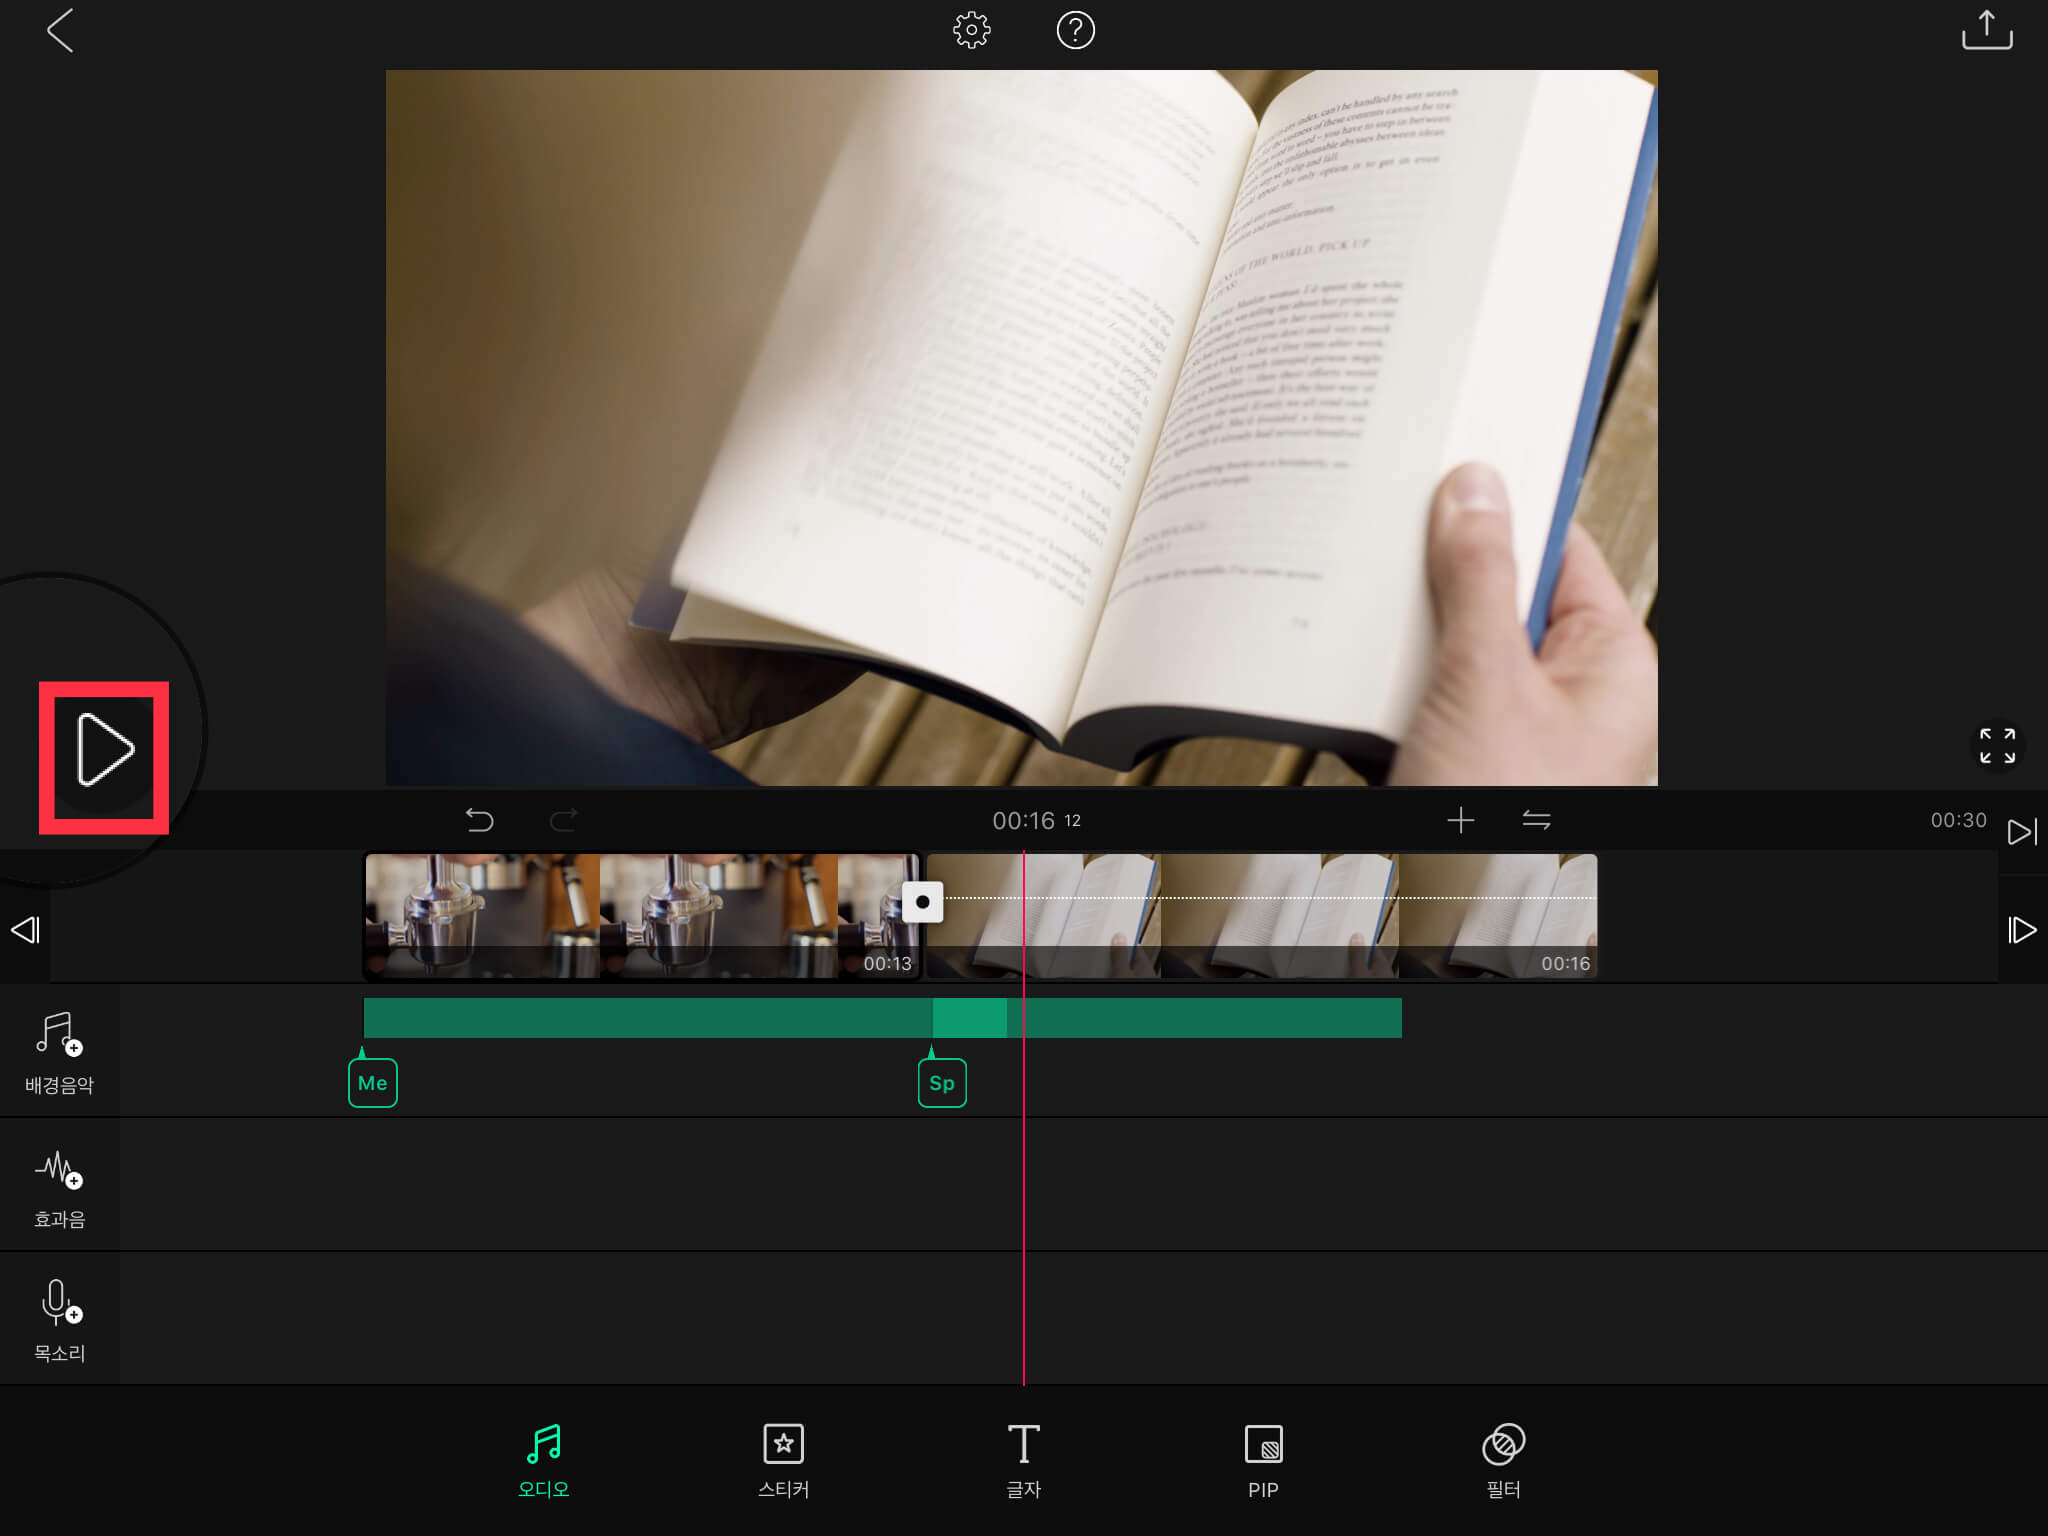The image size is (2048, 1536).
Task: Tap the swap arrows reorder icon
Action: point(1536,820)
